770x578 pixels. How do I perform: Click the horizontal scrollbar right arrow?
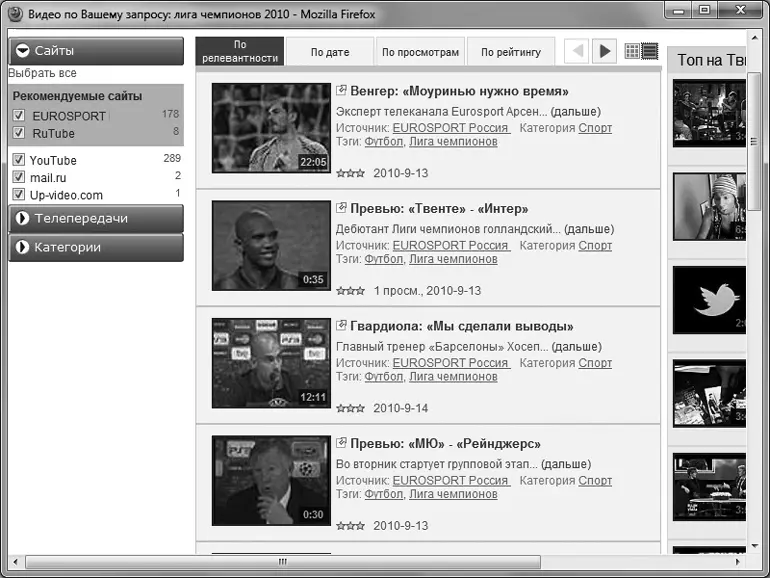pos(738,561)
